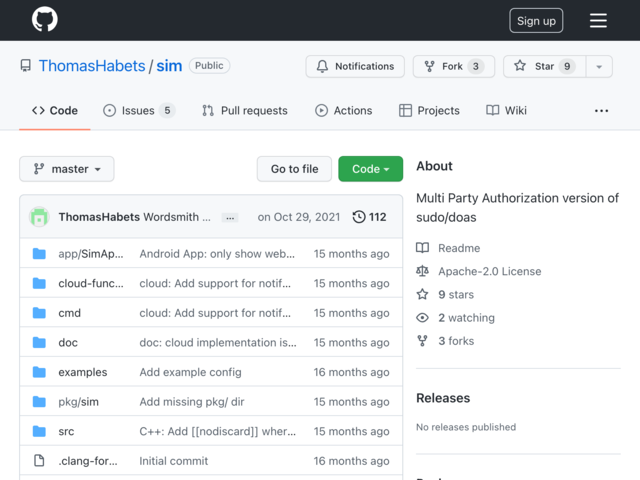Open the pkg/sim folder

tap(78, 402)
